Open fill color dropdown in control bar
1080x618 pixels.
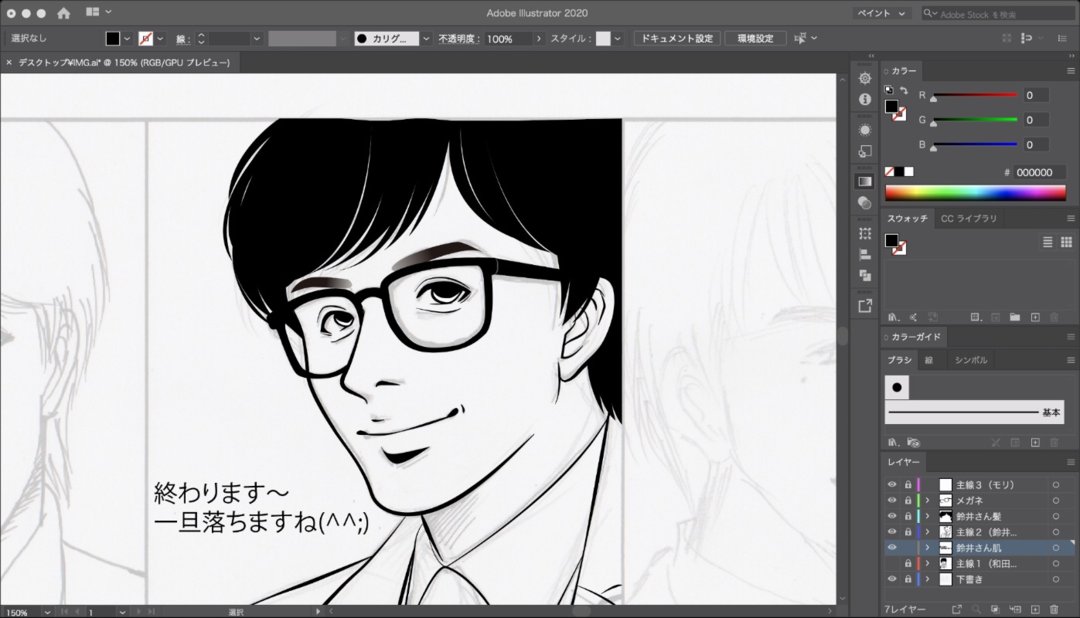(127, 39)
